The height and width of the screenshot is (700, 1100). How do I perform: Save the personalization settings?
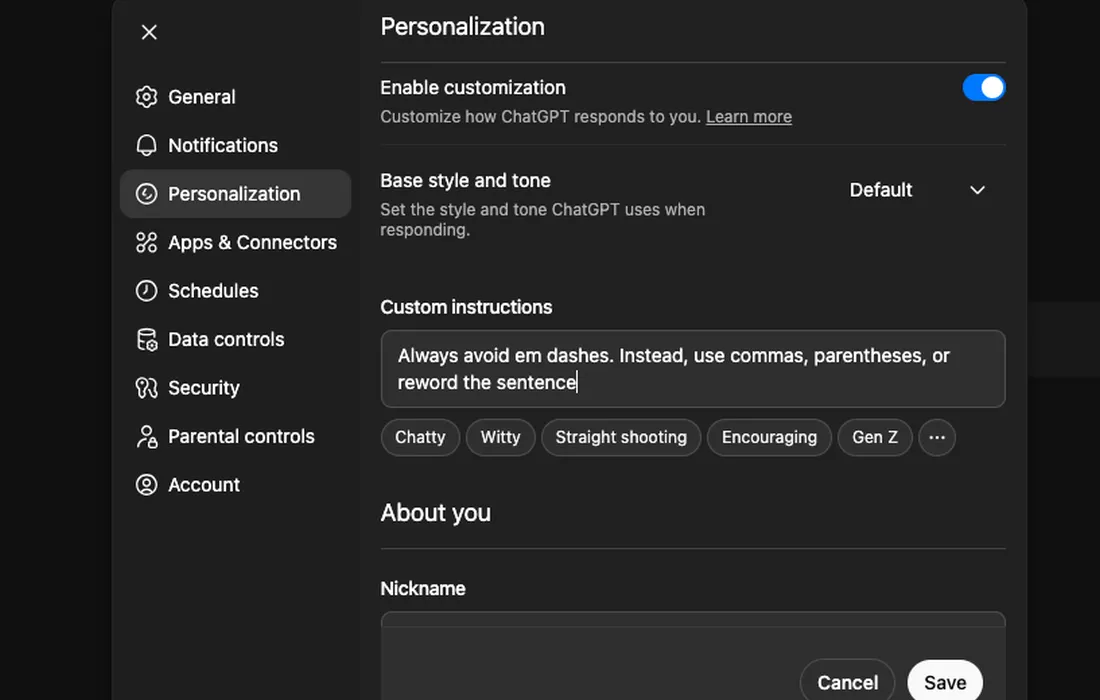pos(944,682)
